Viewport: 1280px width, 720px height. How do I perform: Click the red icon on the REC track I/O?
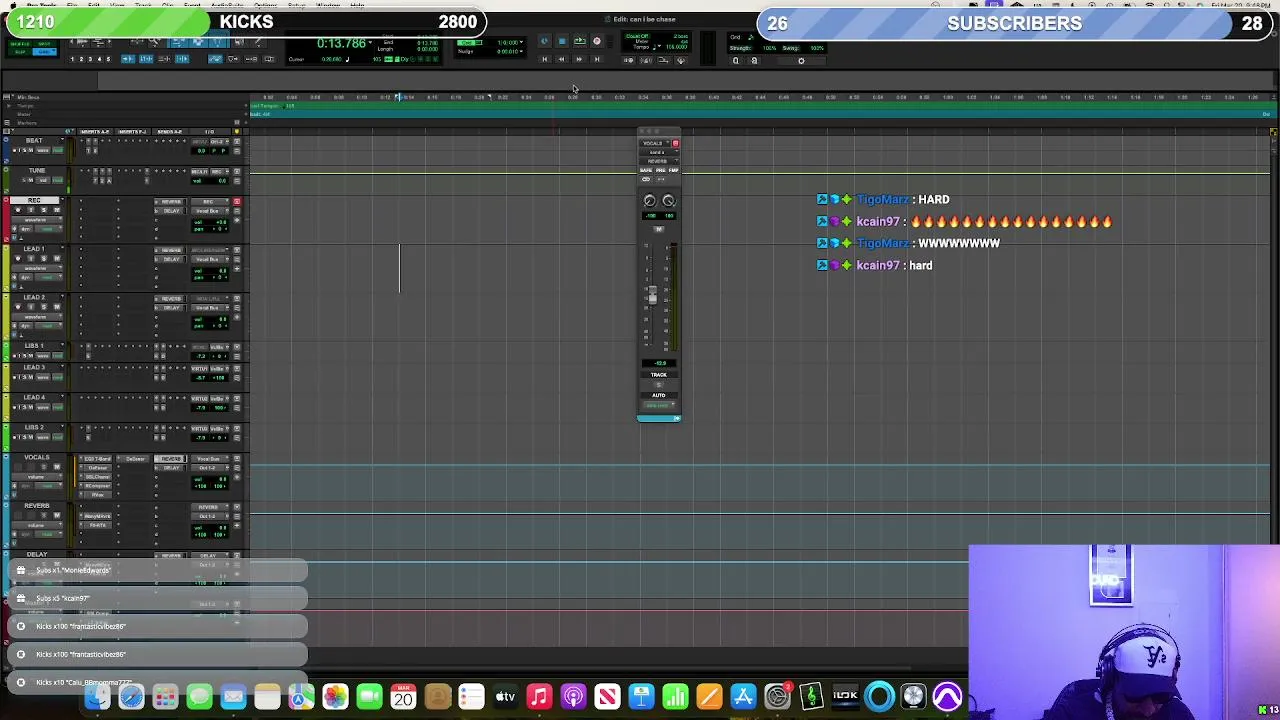(237, 201)
